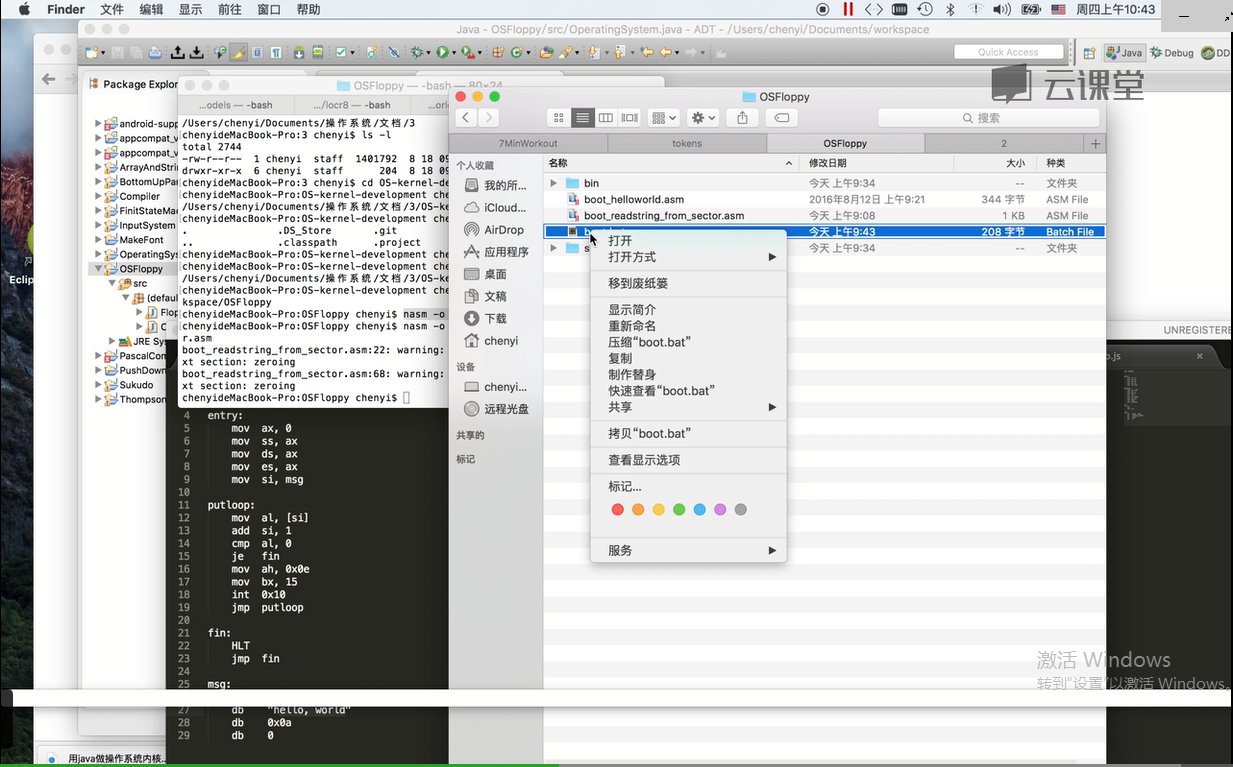The height and width of the screenshot is (767, 1233).
Task: Open the arrange-by grouping dropdown
Action: tap(663, 118)
